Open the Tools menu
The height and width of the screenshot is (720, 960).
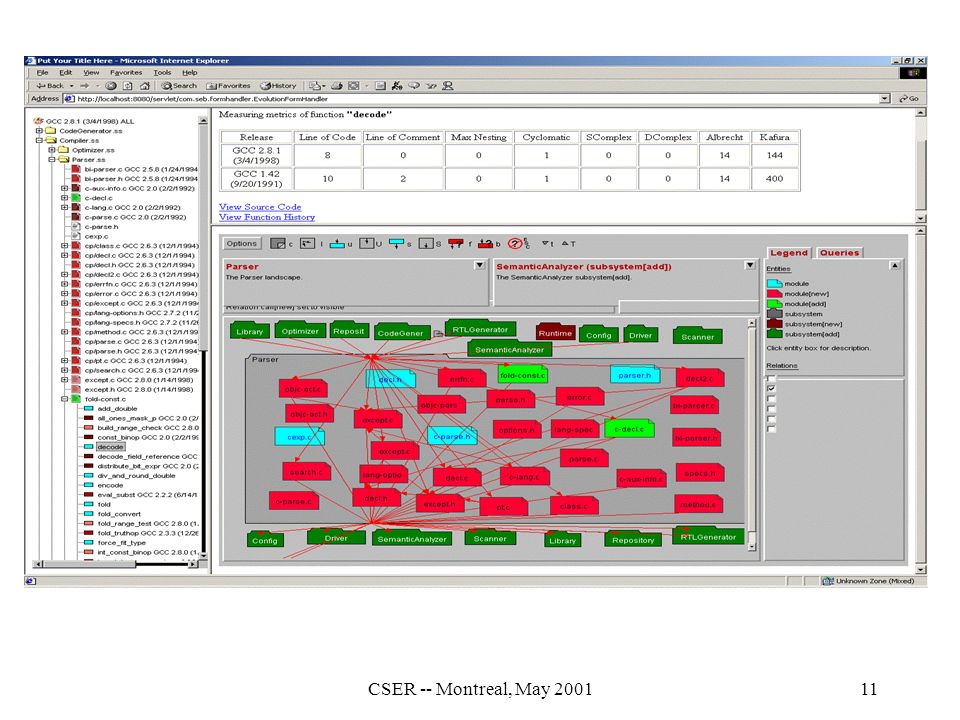tap(162, 72)
